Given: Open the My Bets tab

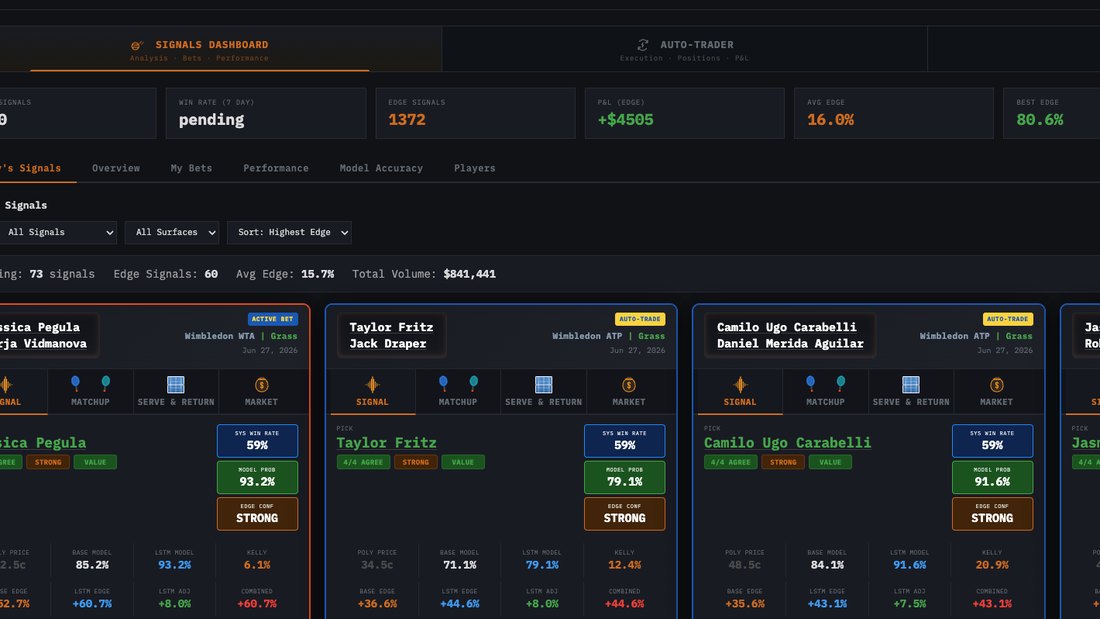Looking at the screenshot, I should [x=191, y=168].
